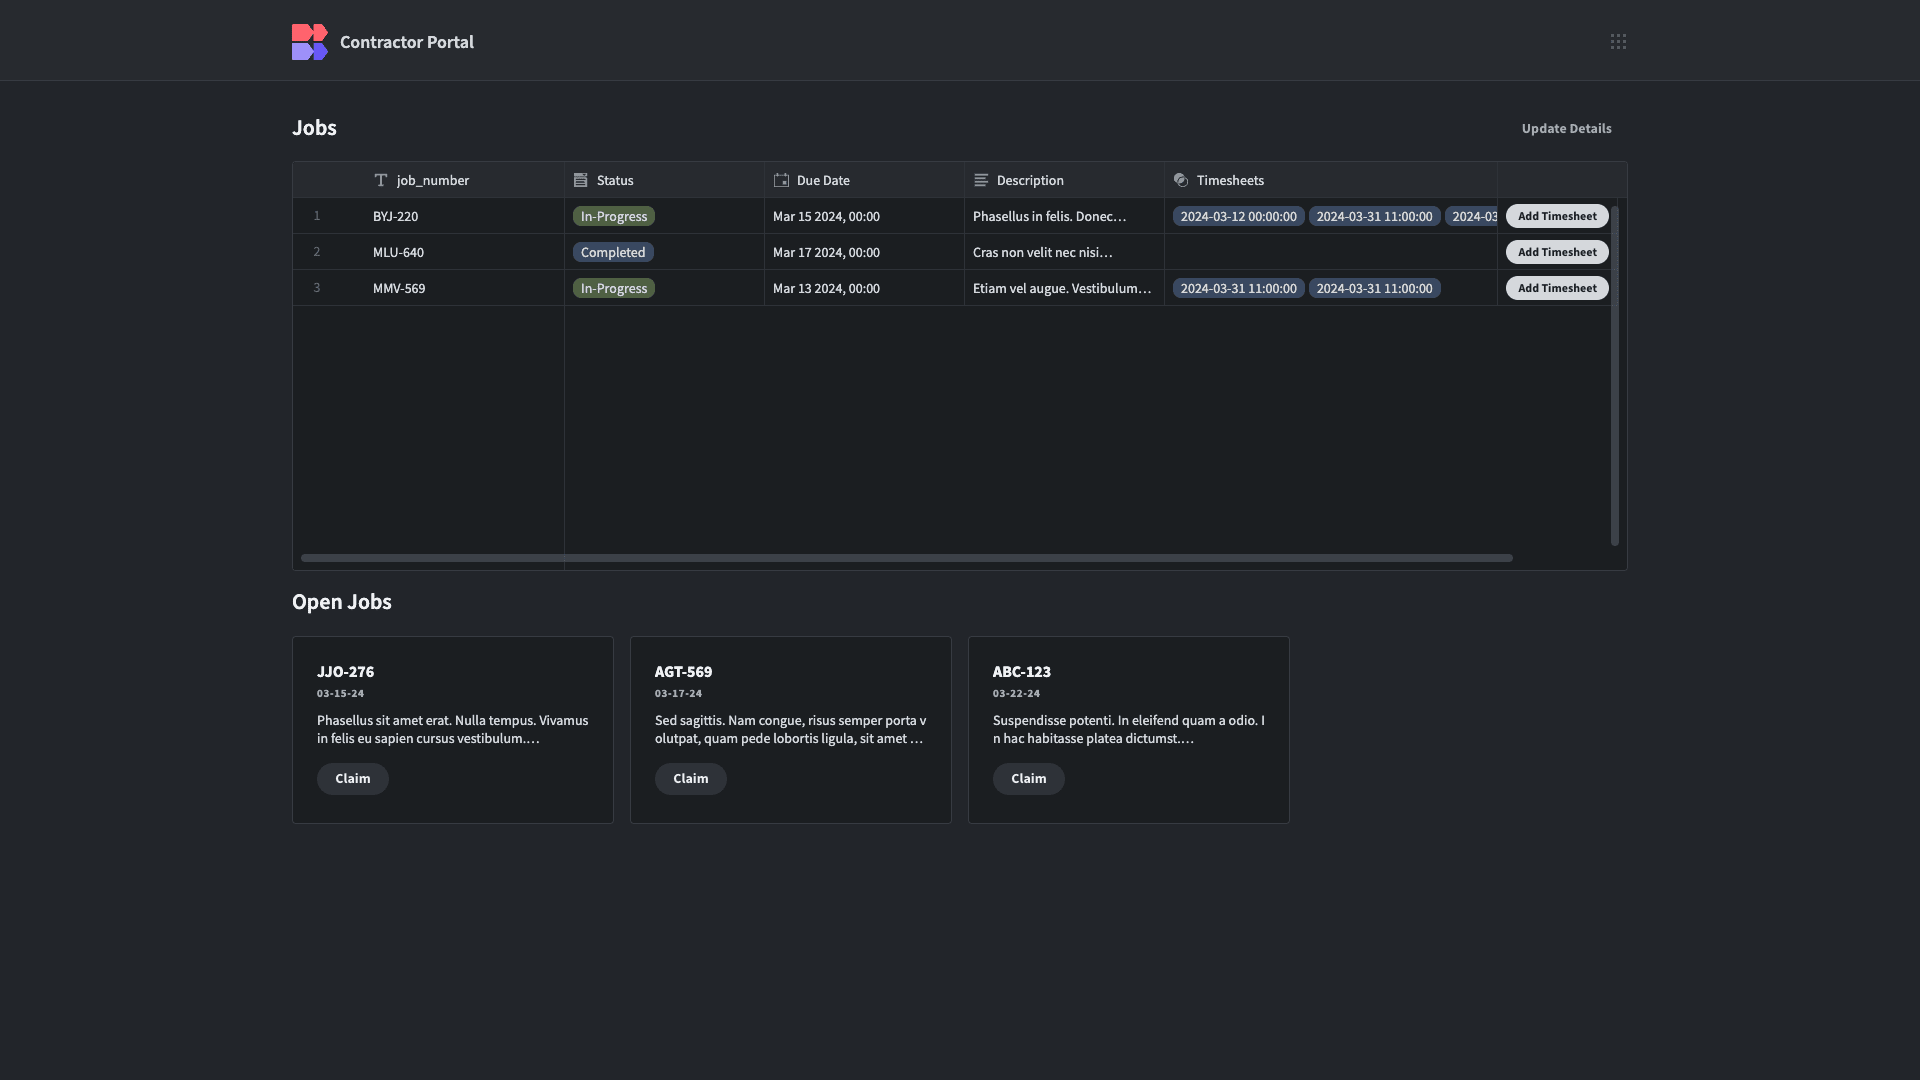Click the text-type icon beside job_number
Screen dimensions: 1920x1080
pos(381,180)
